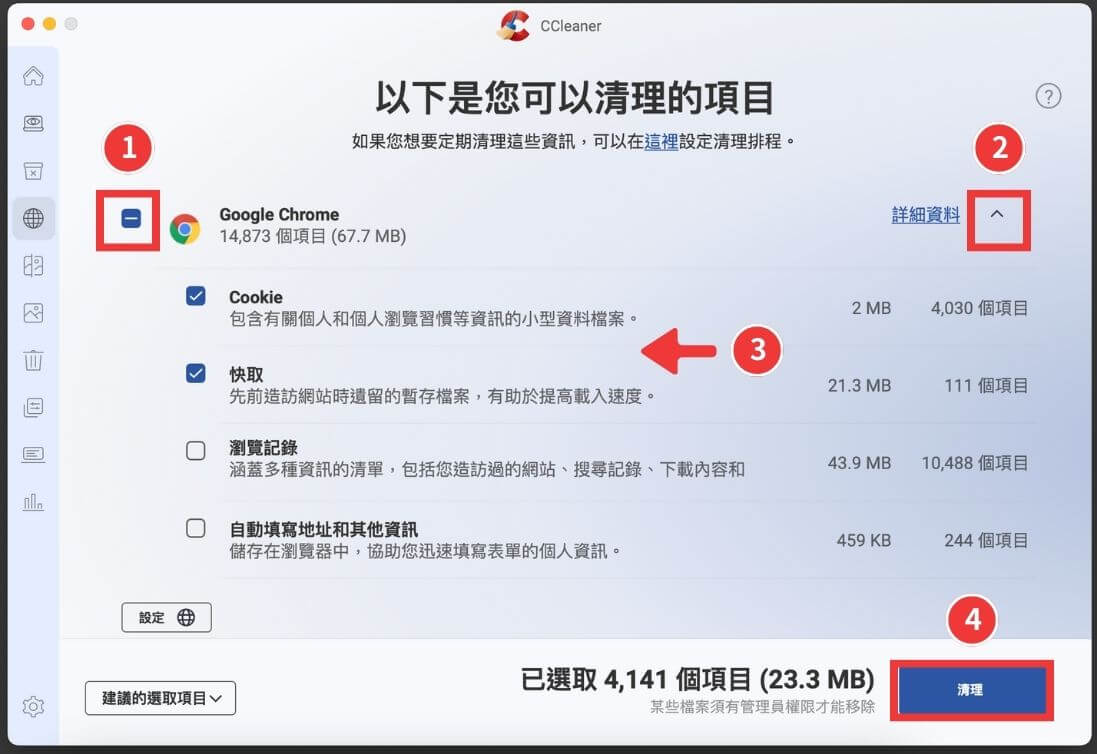Select the 自動填寫地址和其他資訊 row title
Viewport: 1097px width, 754px height.
pyautogui.click(x=323, y=529)
